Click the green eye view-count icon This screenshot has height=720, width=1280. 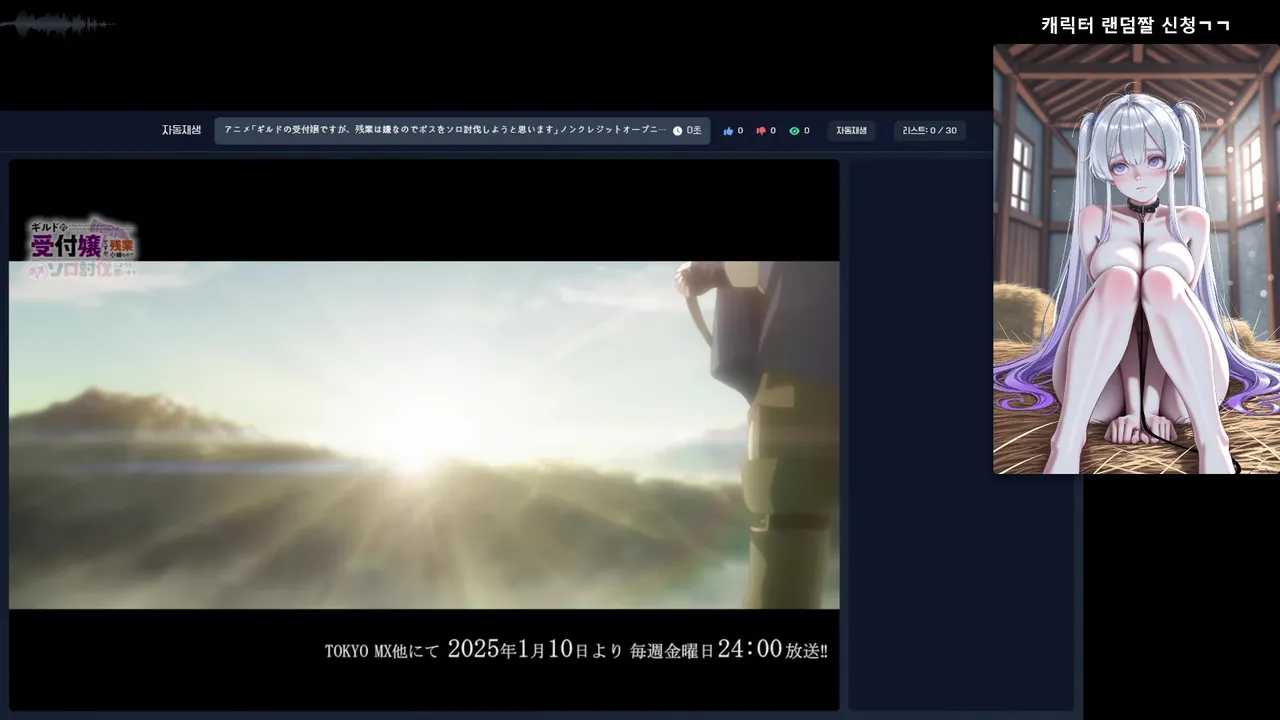click(794, 131)
